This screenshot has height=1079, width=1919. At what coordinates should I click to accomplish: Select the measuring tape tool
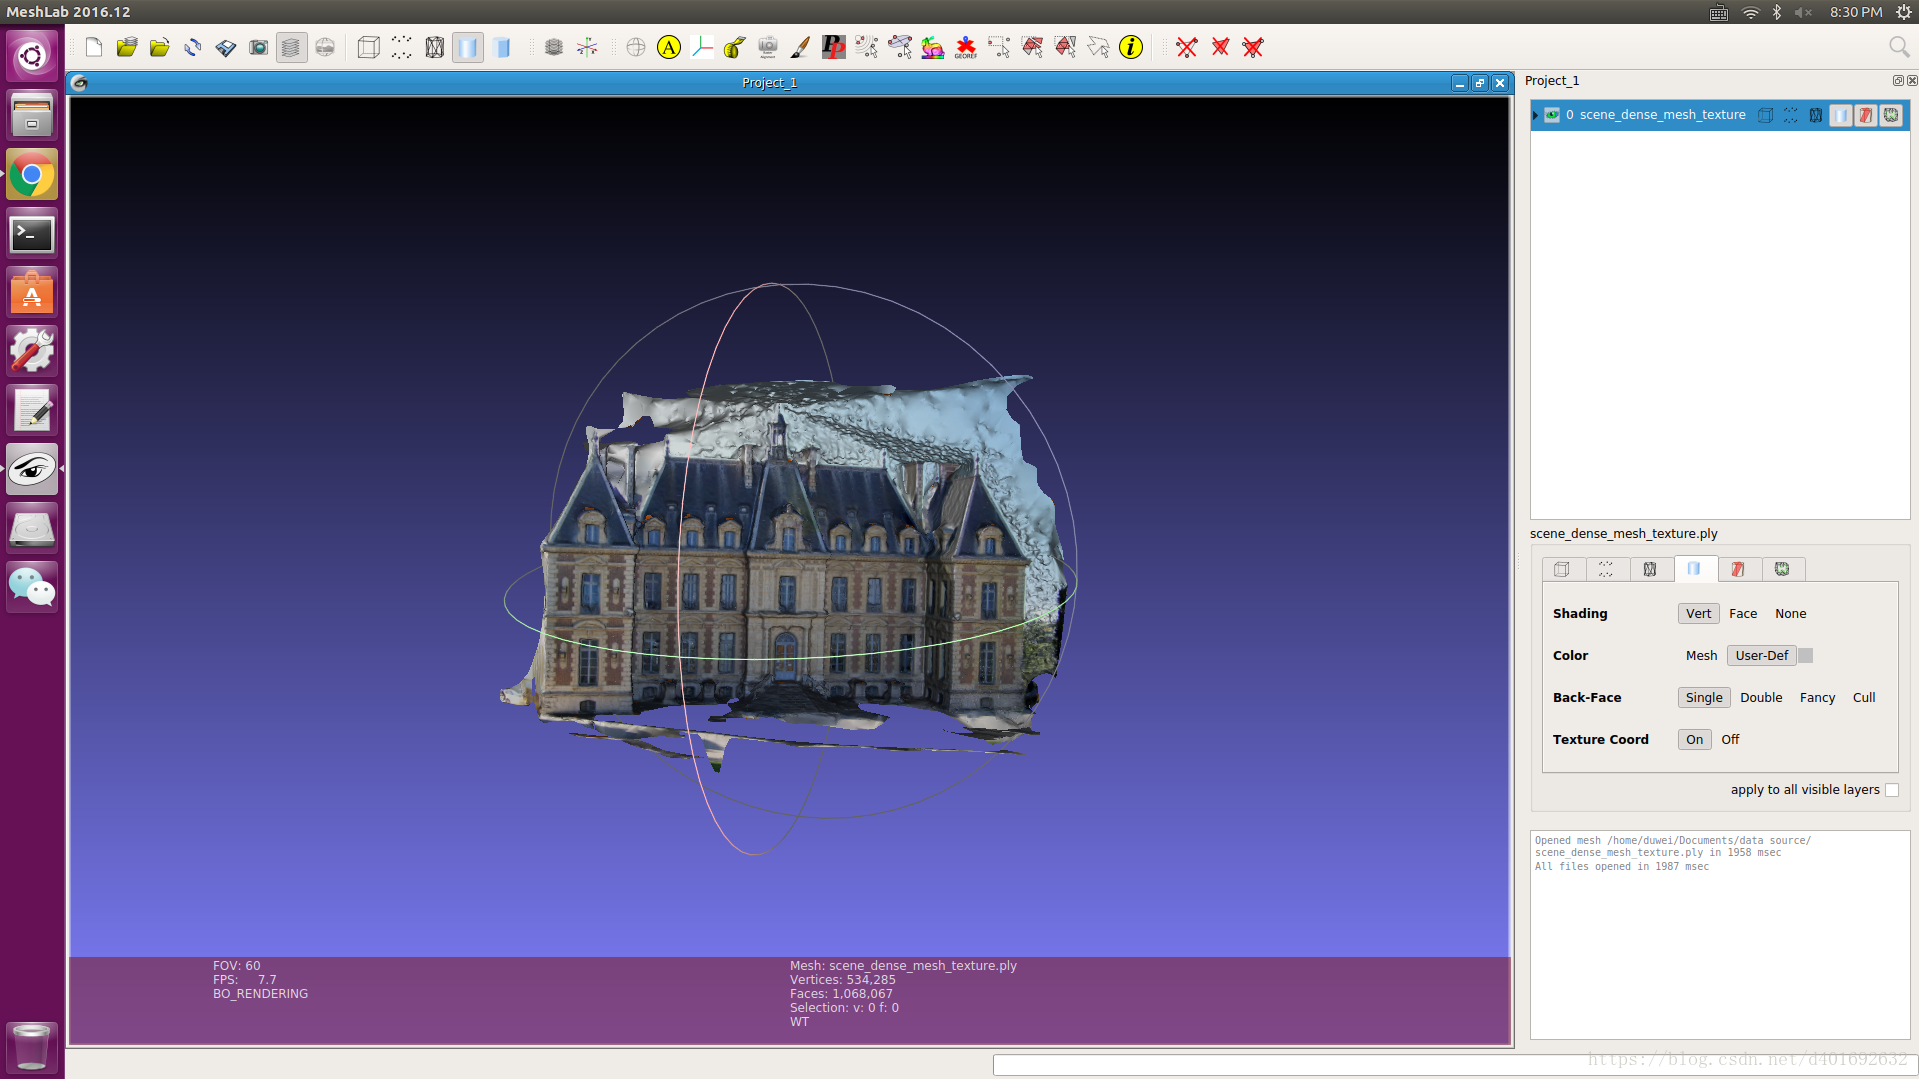point(735,47)
